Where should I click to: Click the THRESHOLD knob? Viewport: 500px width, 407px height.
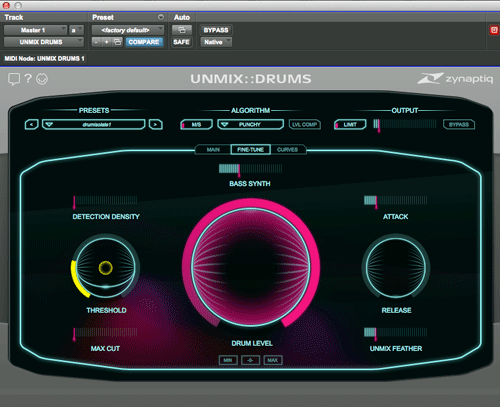tap(105, 267)
